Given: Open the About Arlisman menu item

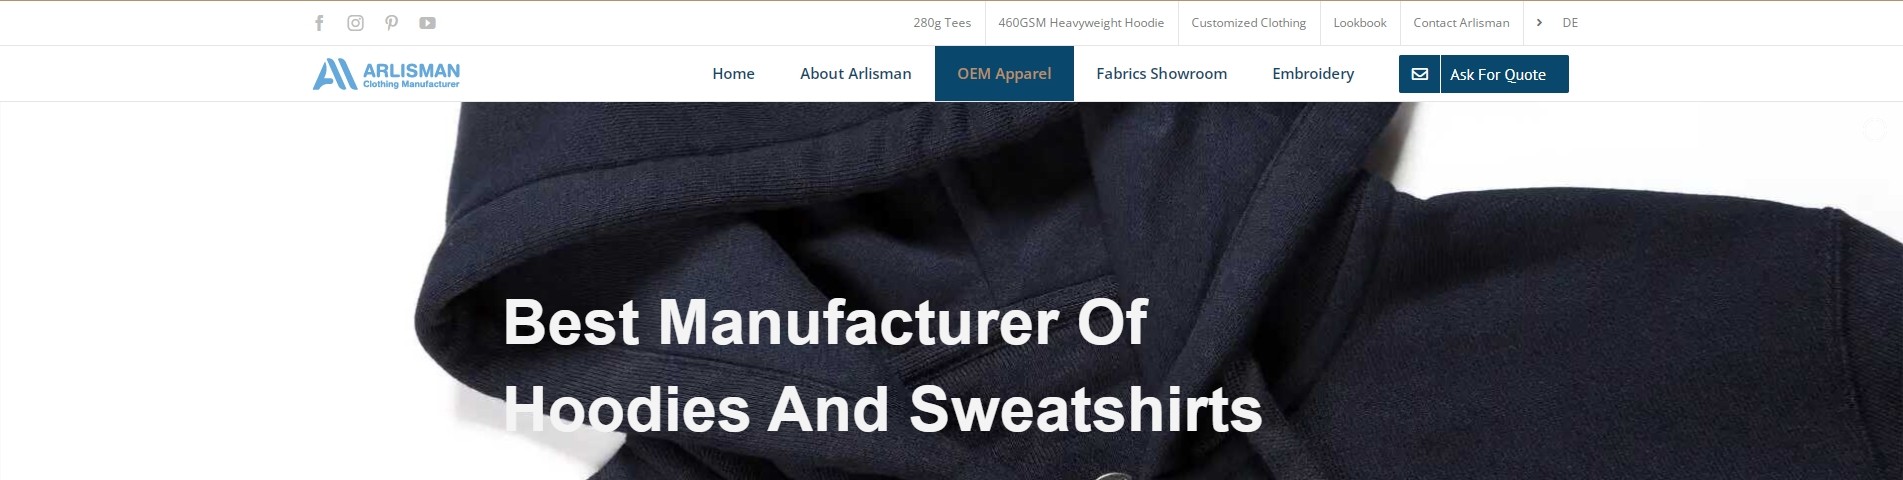Looking at the screenshot, I should coord(856,74).
